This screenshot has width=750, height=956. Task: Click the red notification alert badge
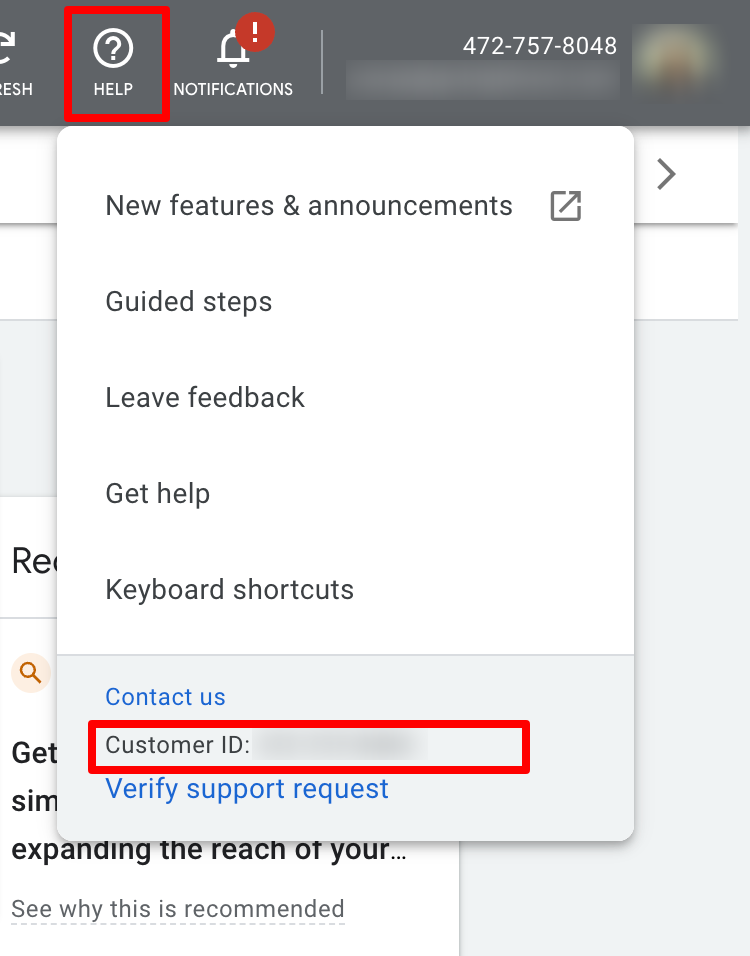click(x=255, y=32)
